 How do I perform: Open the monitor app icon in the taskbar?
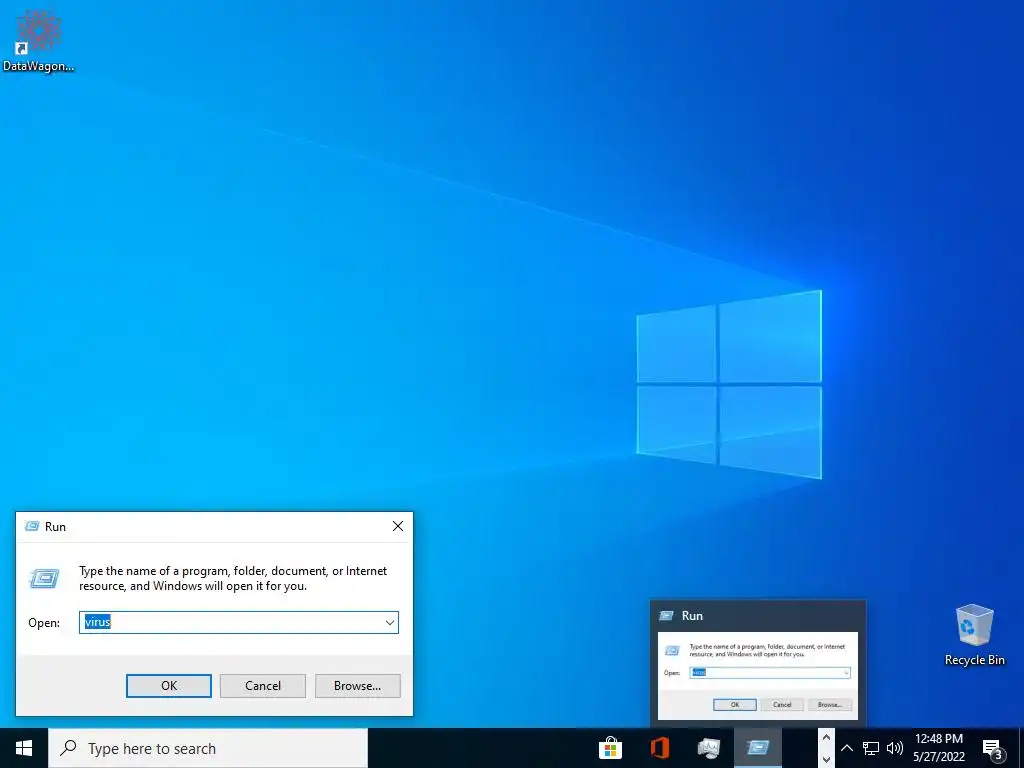click(x=709, y=748)
